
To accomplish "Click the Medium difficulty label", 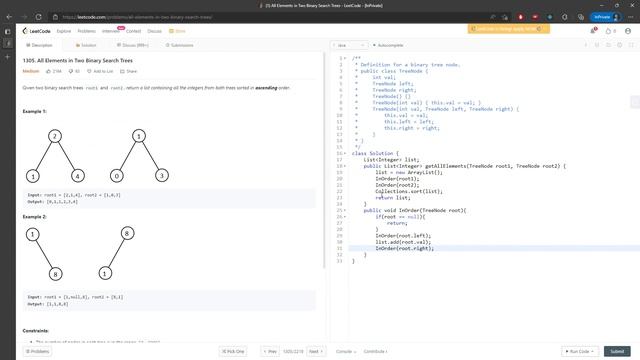I will [x=31, y=71].
